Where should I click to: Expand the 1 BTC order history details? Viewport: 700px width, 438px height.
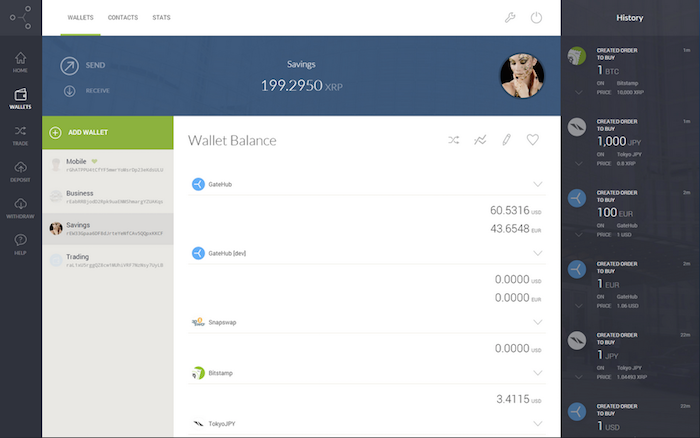[x=579, y=92]
